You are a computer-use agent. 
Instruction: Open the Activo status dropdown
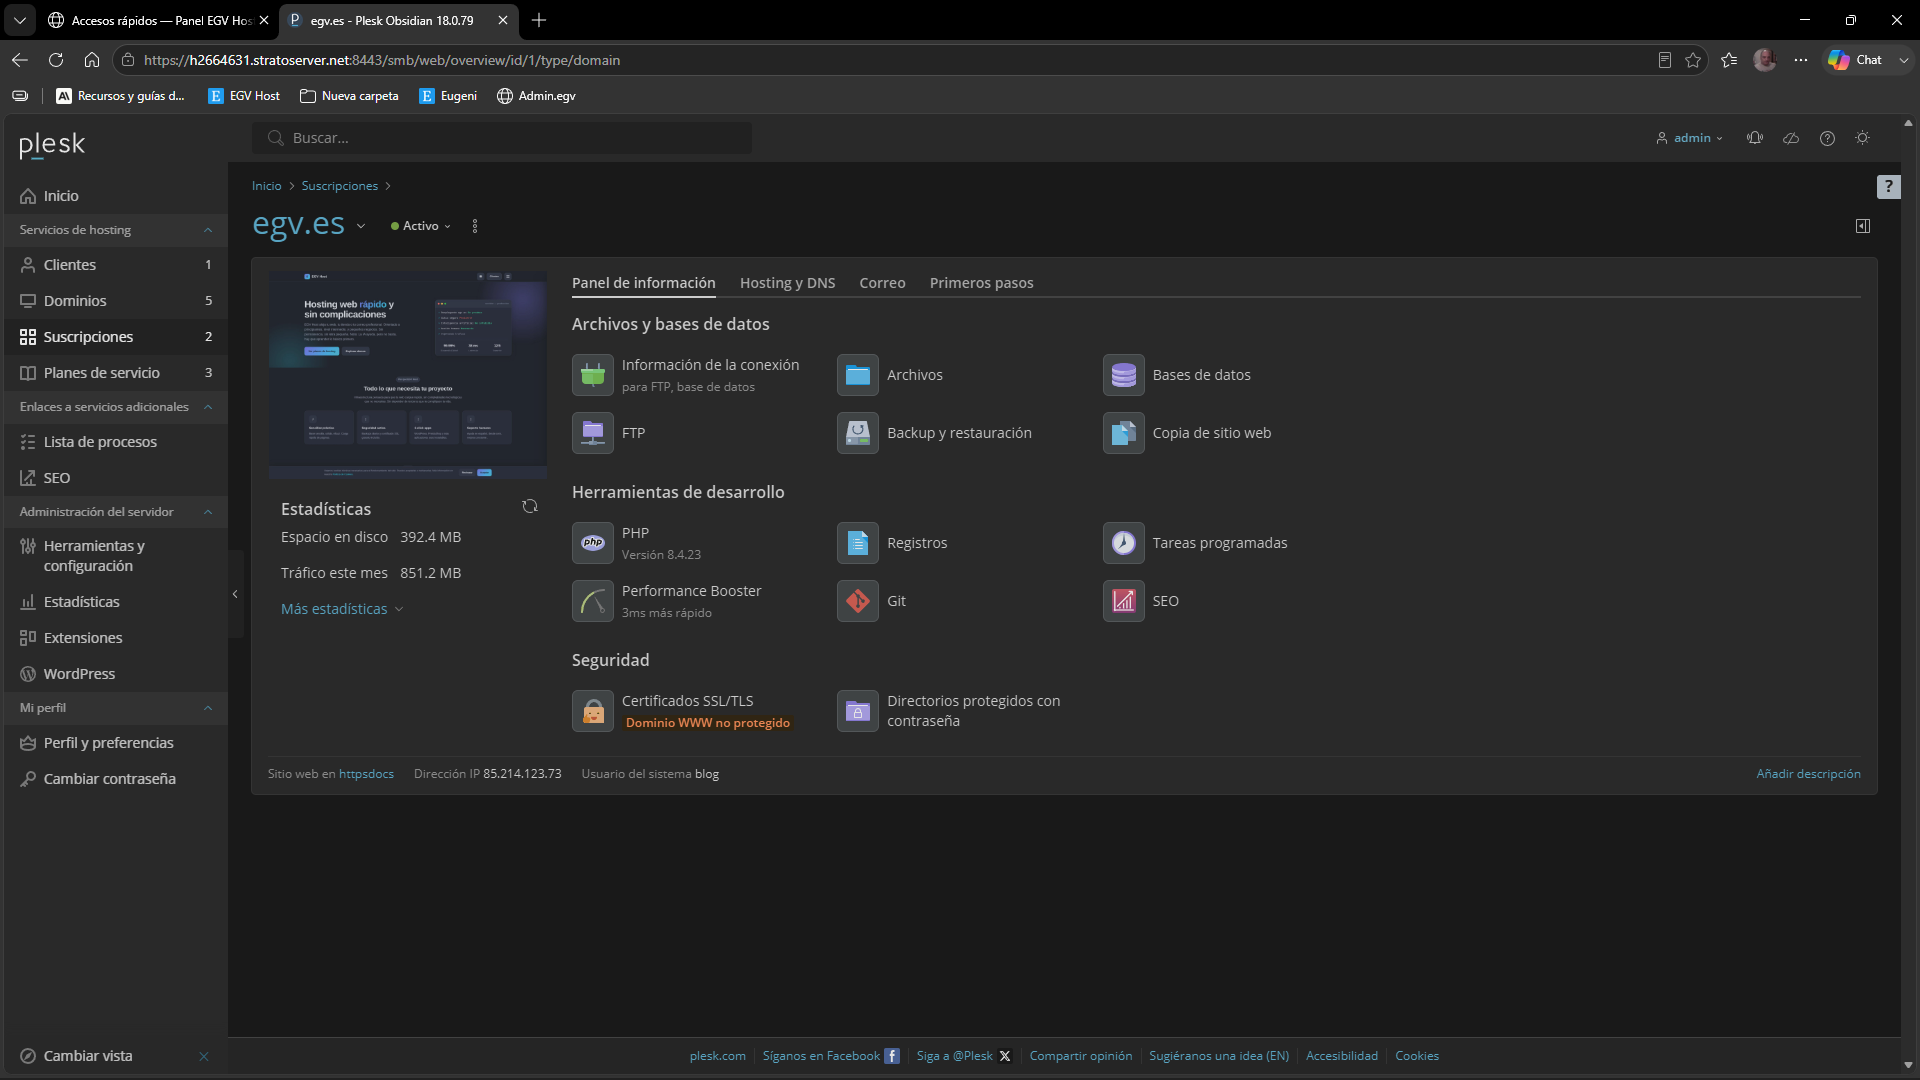pyautogui.click(x=421, y=226)
